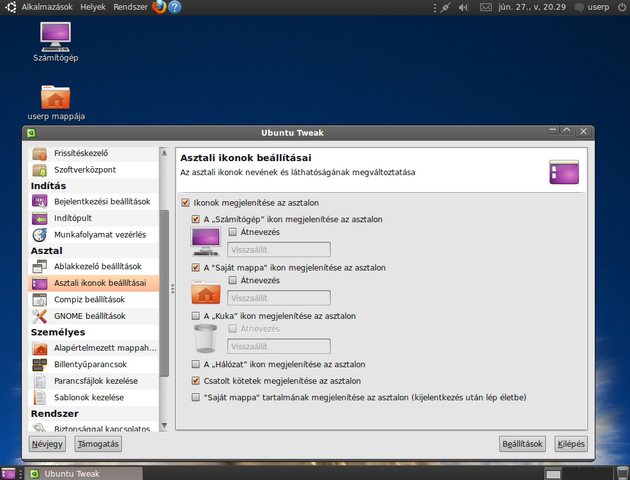Open the Helyek menu
Screen dimensions: 630x480
93,7
